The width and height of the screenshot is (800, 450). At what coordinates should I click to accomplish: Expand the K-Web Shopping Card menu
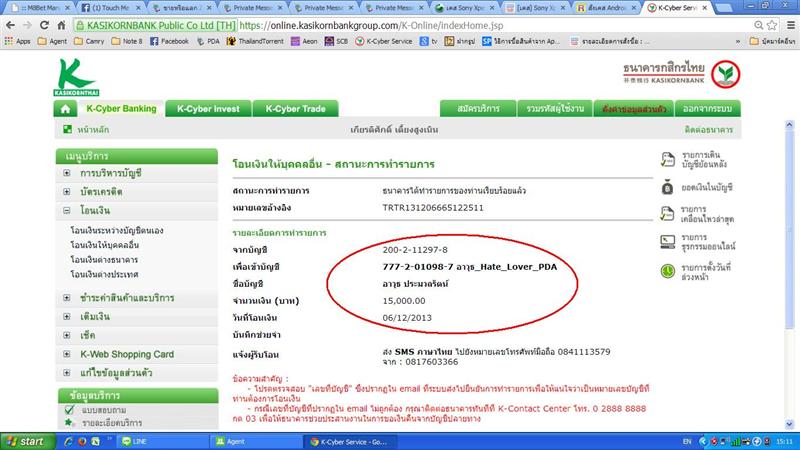click(x=67, y=354)
